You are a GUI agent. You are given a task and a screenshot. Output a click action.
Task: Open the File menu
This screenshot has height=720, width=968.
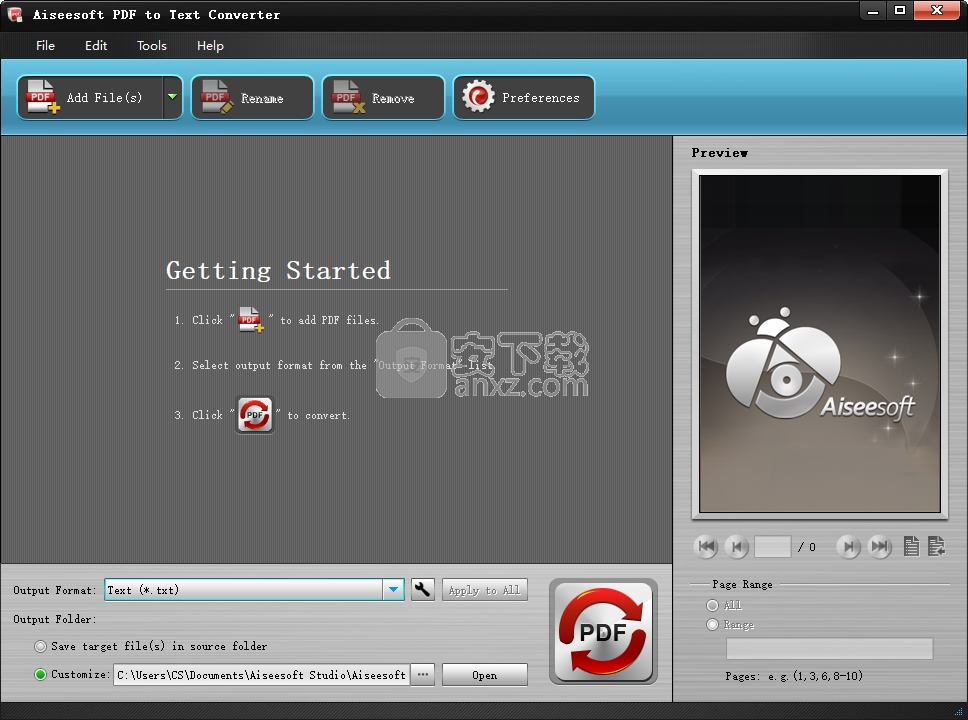[45, 46]
